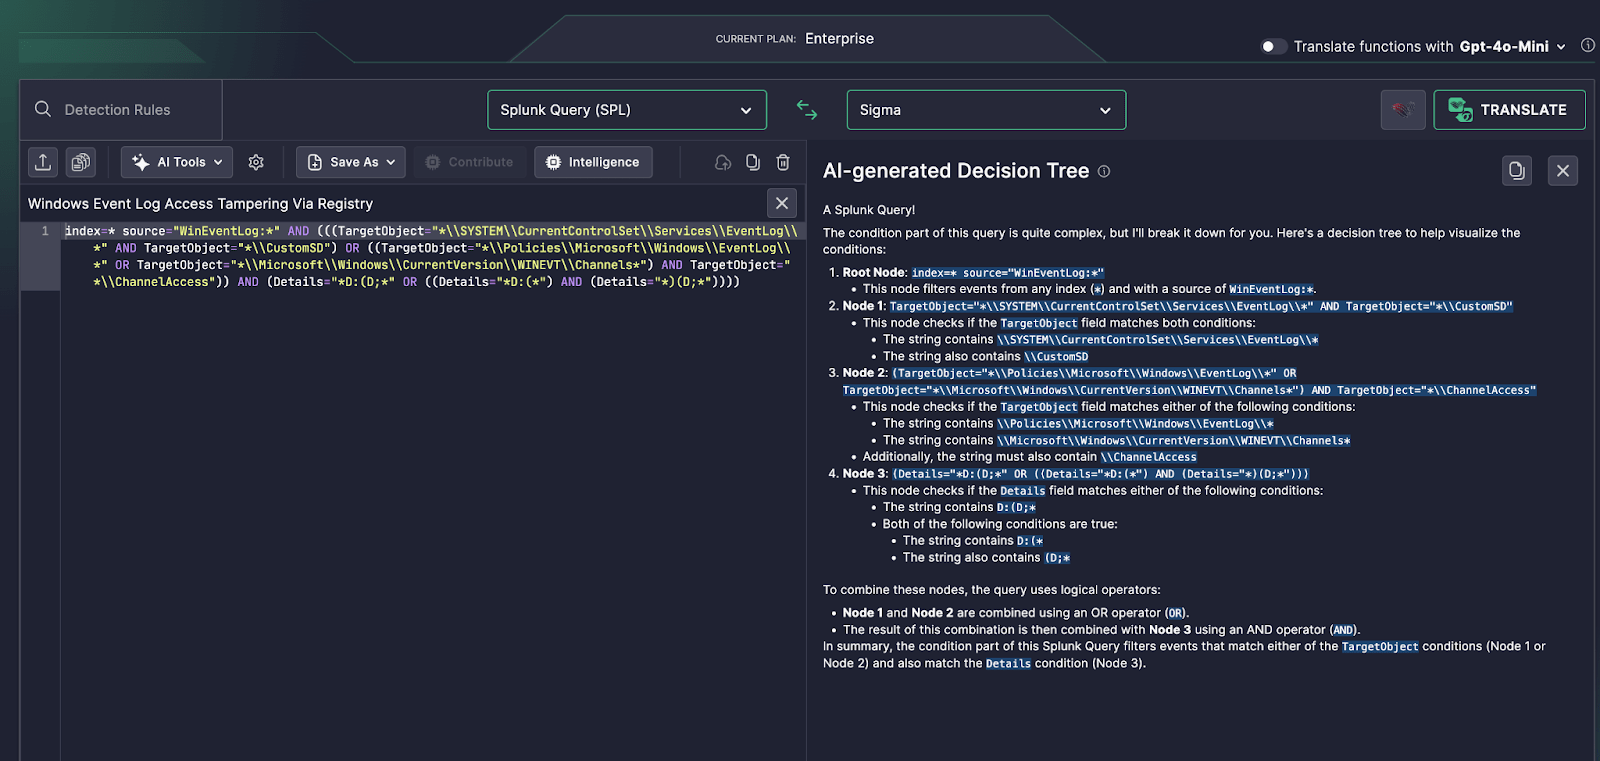Click the bulk documents copy icon button

[81, 162]
